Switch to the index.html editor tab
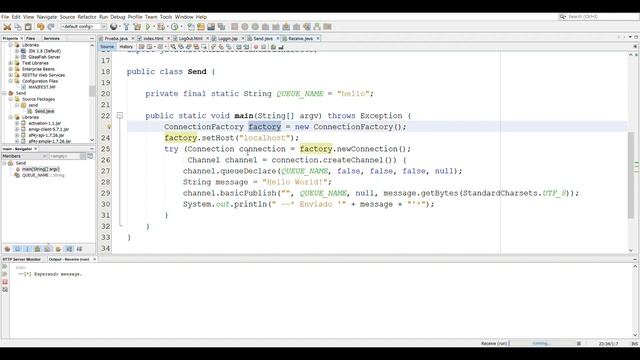The width and height of the screenshot is (640, 360). point(153,38)
